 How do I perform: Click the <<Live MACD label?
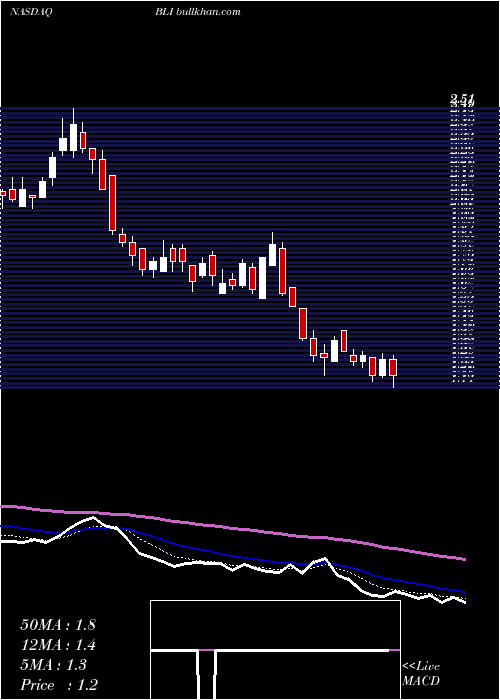pos(421,674)
